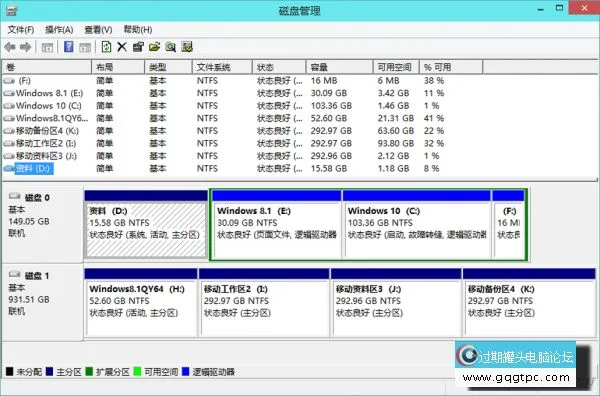Sort by the % 可用 column header
The width and height of the screenshot is (600, 396).
click(451, 67)
